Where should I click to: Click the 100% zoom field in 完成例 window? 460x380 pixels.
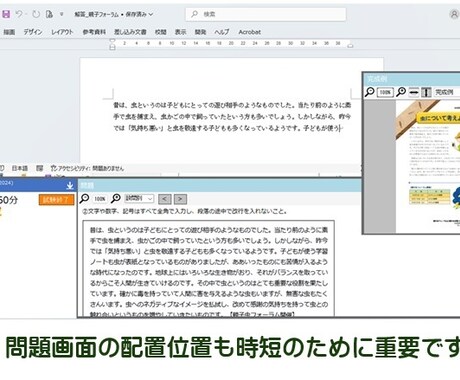click(x=385, y=92)
